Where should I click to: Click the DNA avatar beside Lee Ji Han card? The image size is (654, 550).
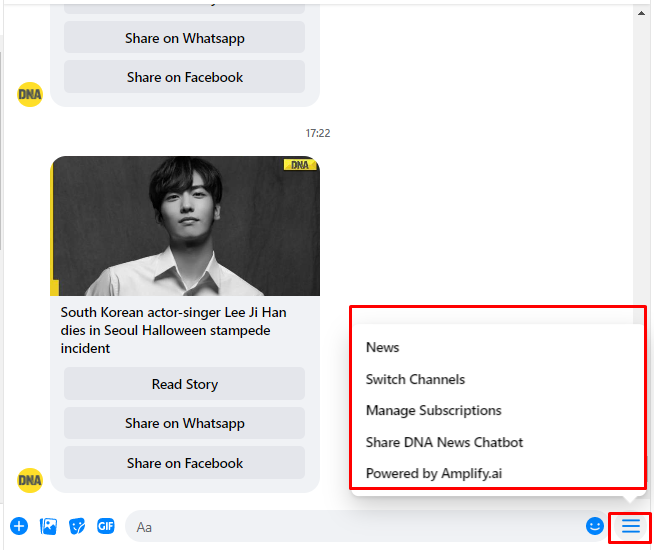30,480
